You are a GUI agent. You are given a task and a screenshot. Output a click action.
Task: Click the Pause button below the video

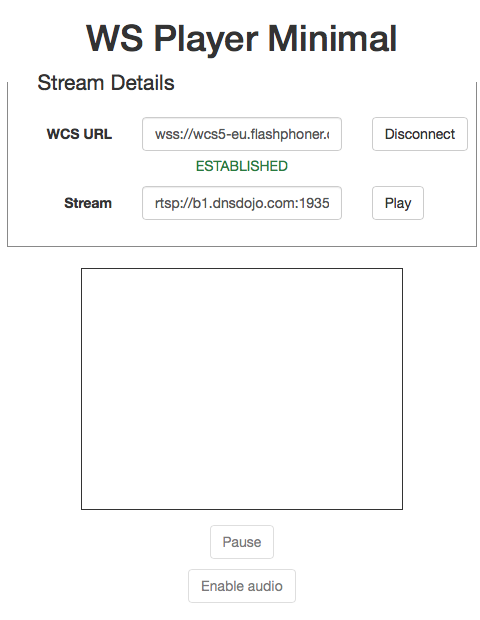242,542
